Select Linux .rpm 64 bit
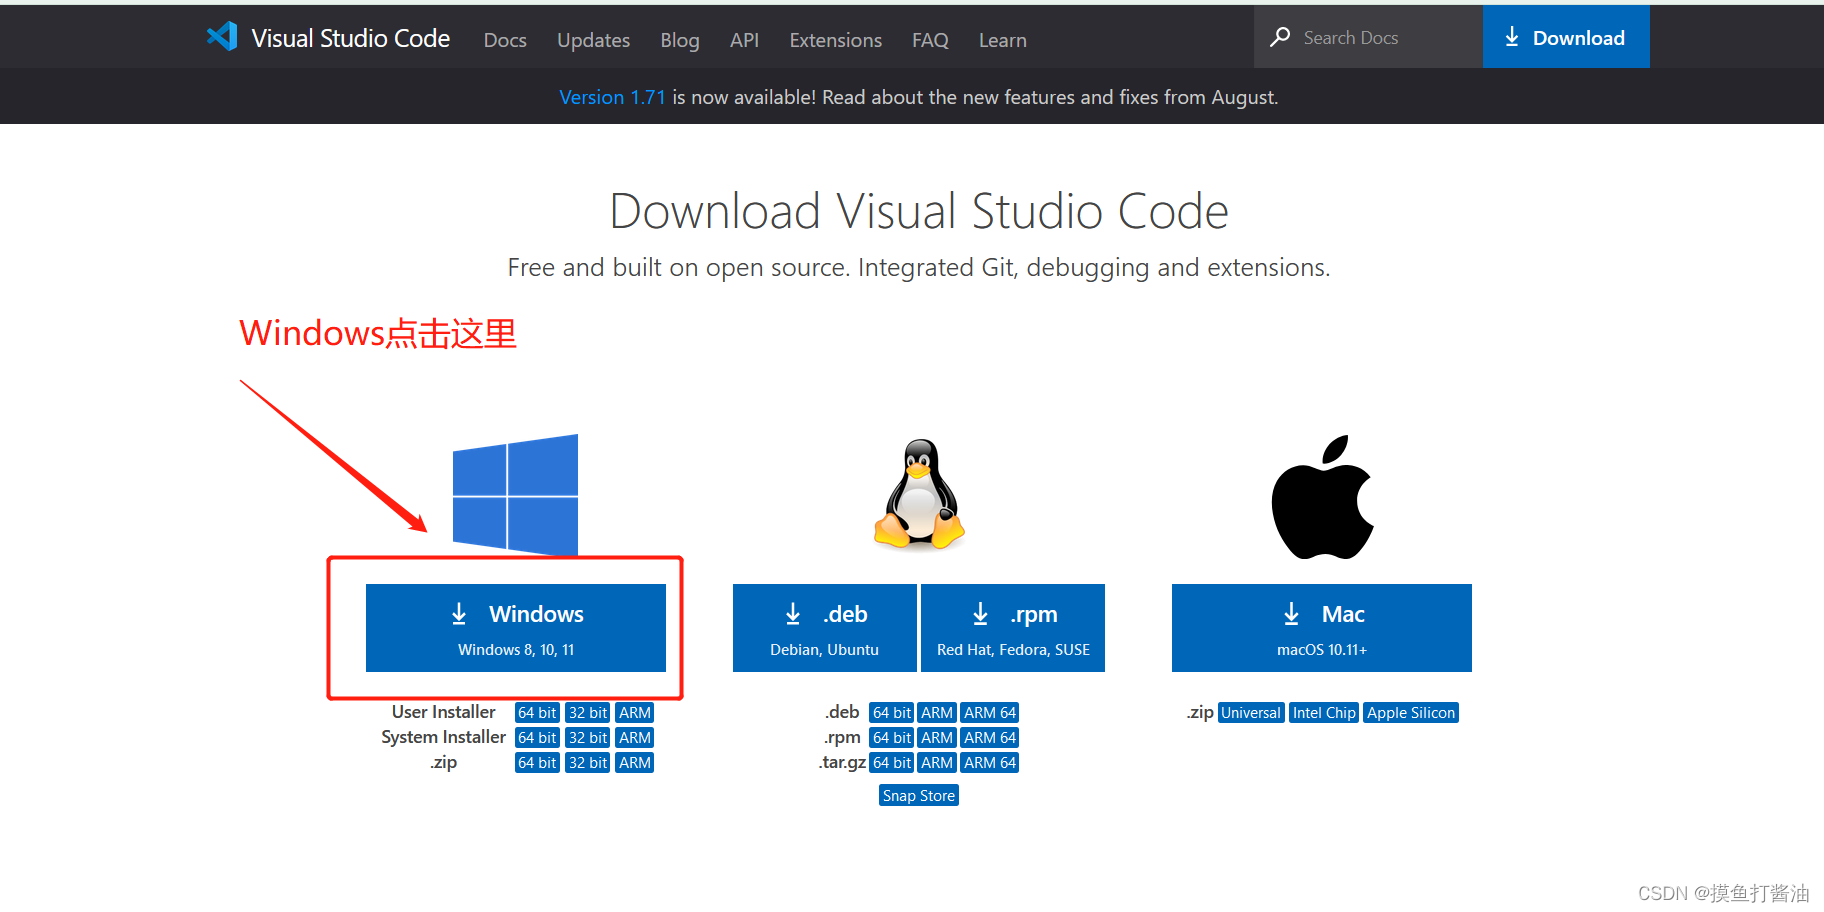The width and height of the screenshot is (1824, 912). coord(892,737)
